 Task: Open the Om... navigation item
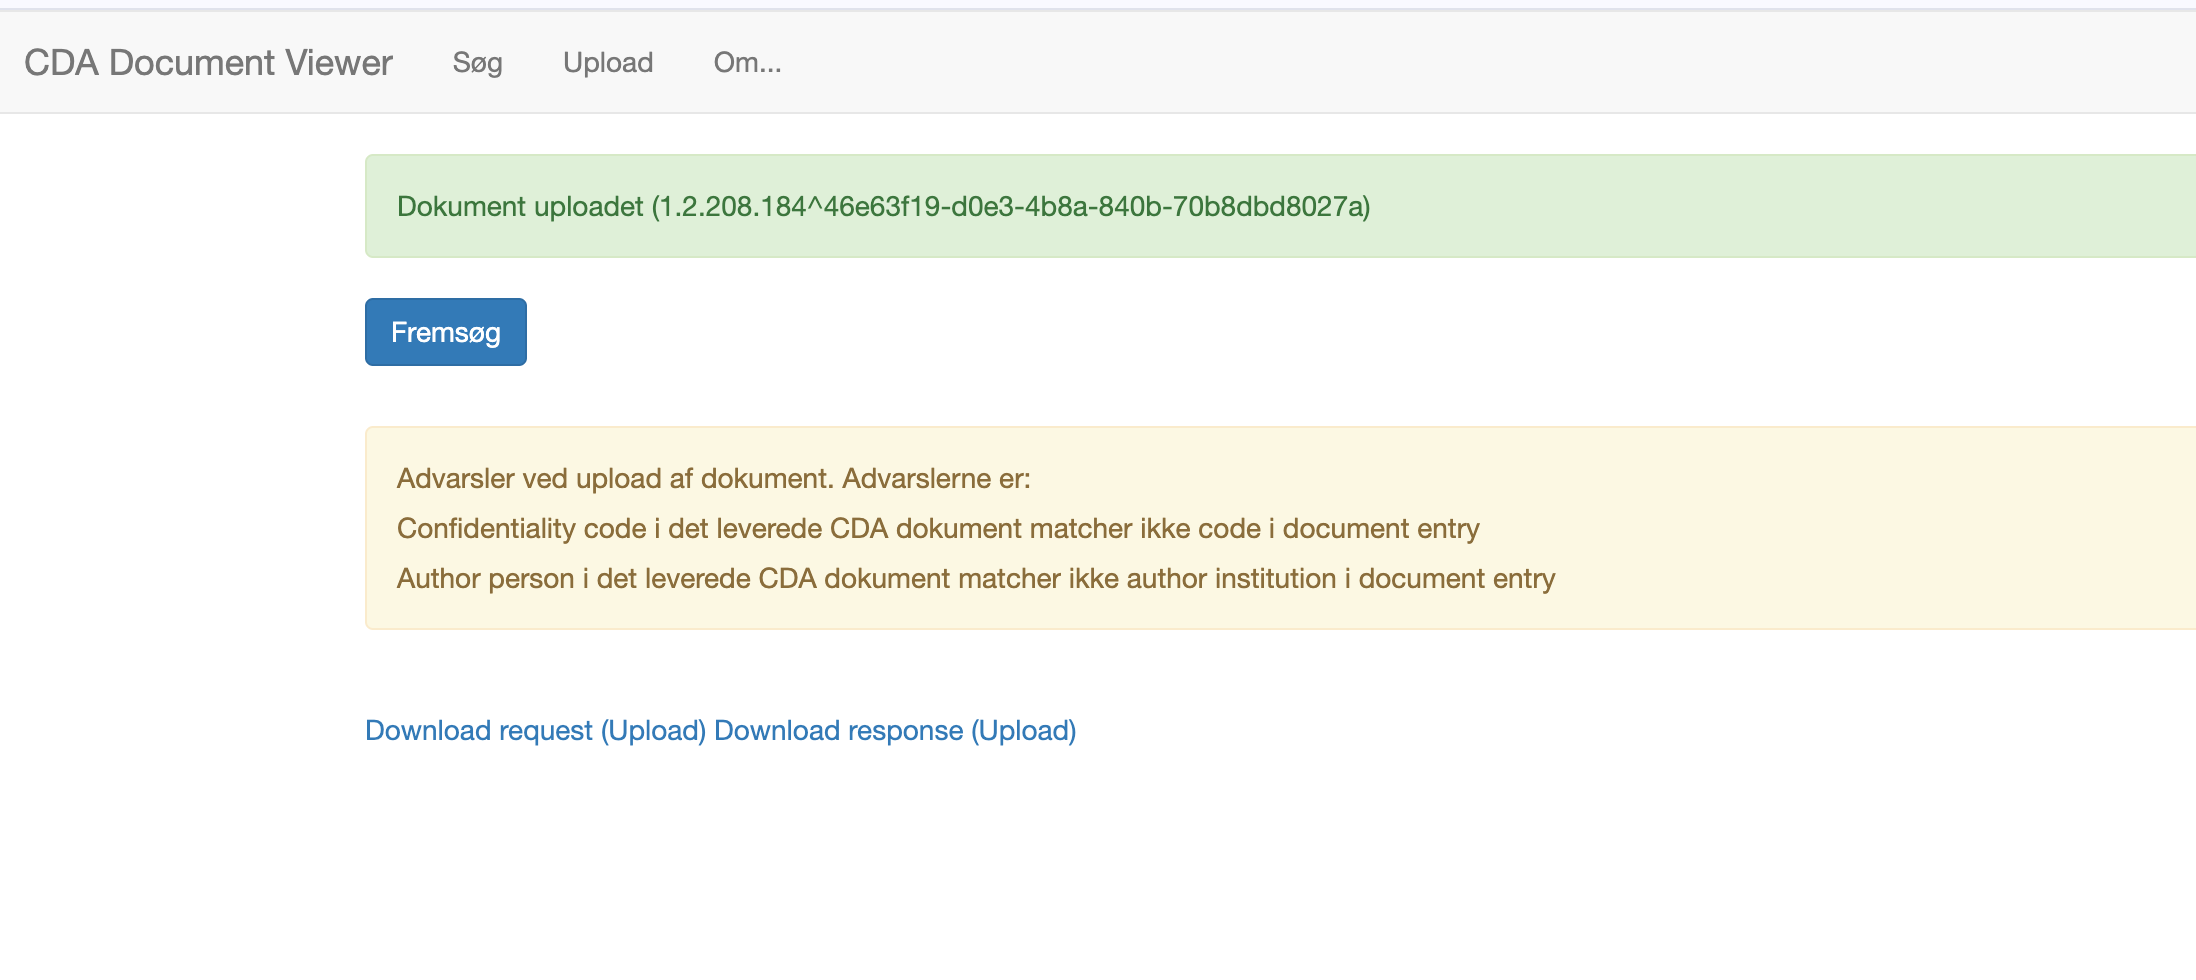[x=747, y=63]
